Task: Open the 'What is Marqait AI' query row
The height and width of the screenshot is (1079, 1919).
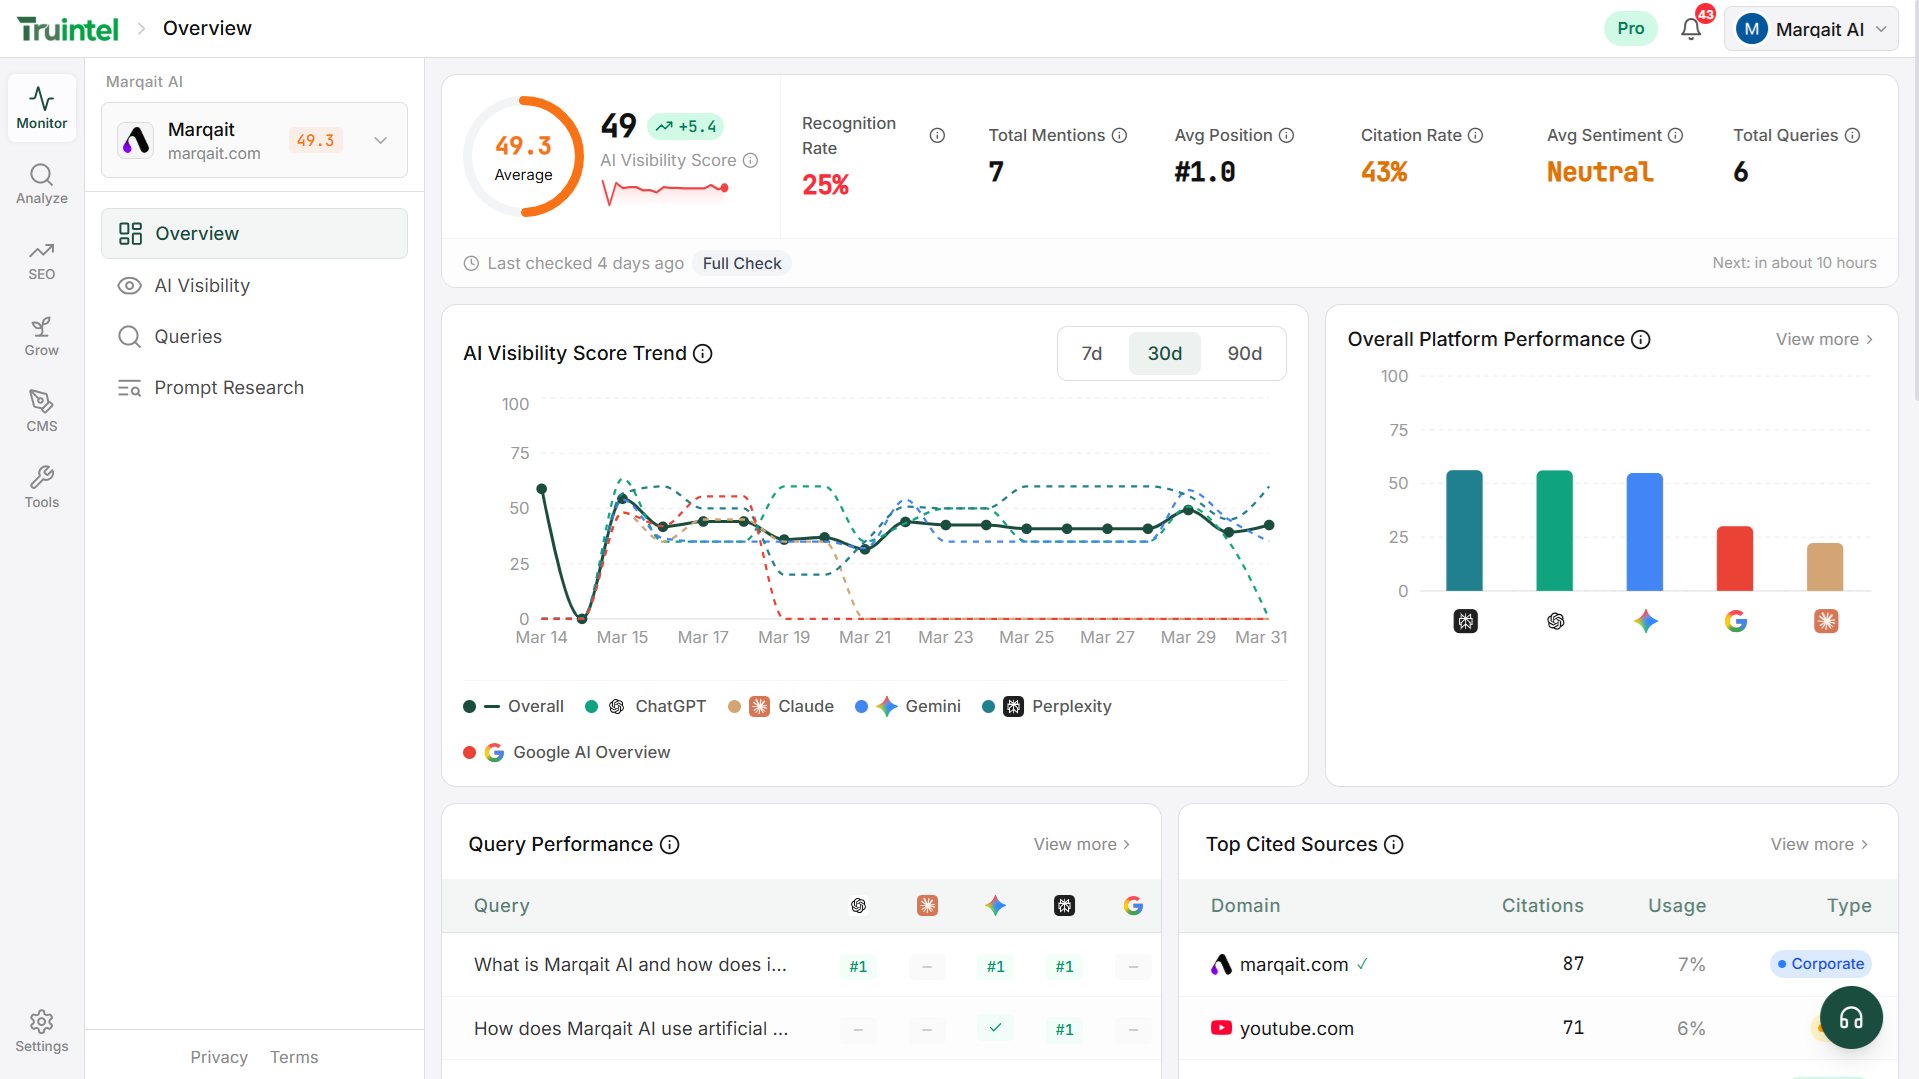Action: pos(801,965)
